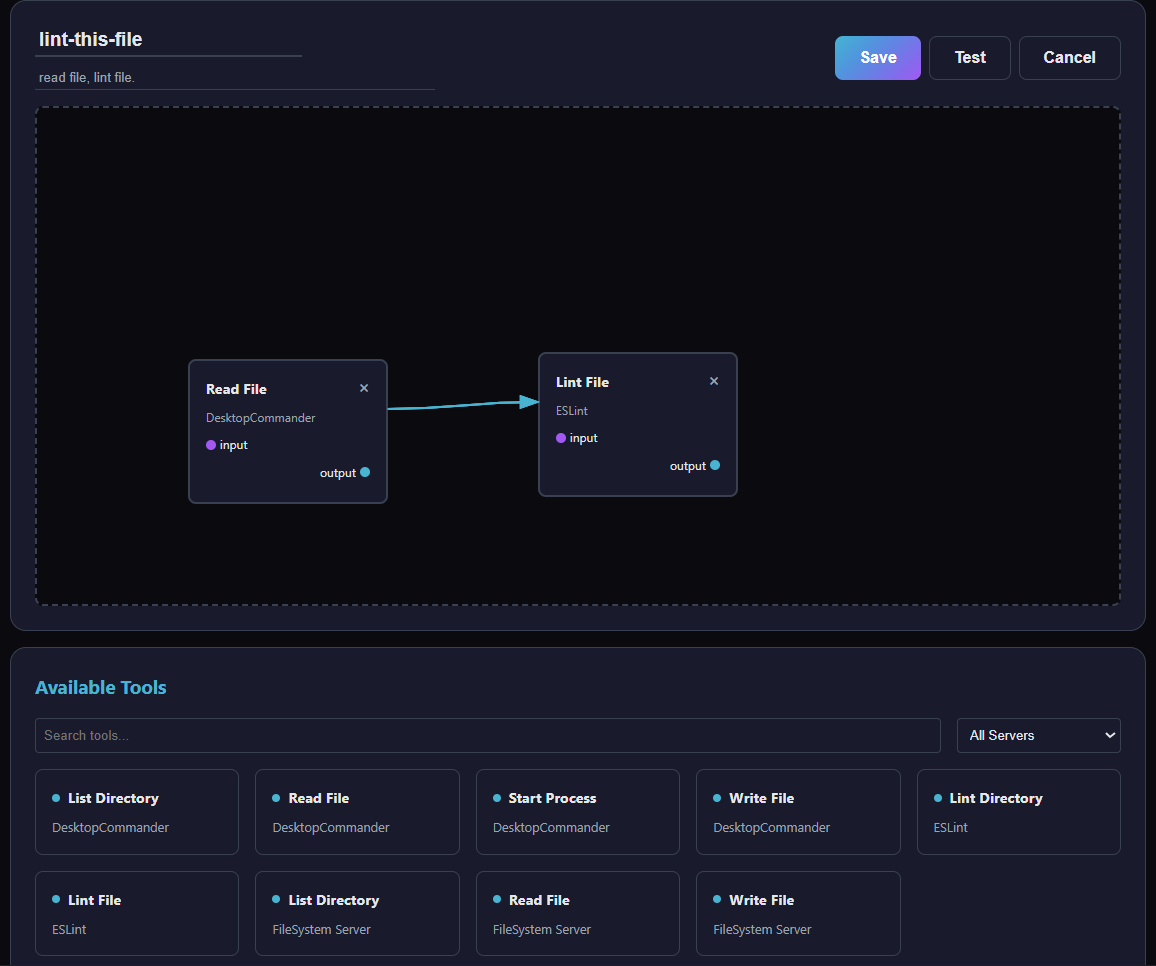Cancel editing the workflow
The image size is (1156, 966).
click(1069, 57)
